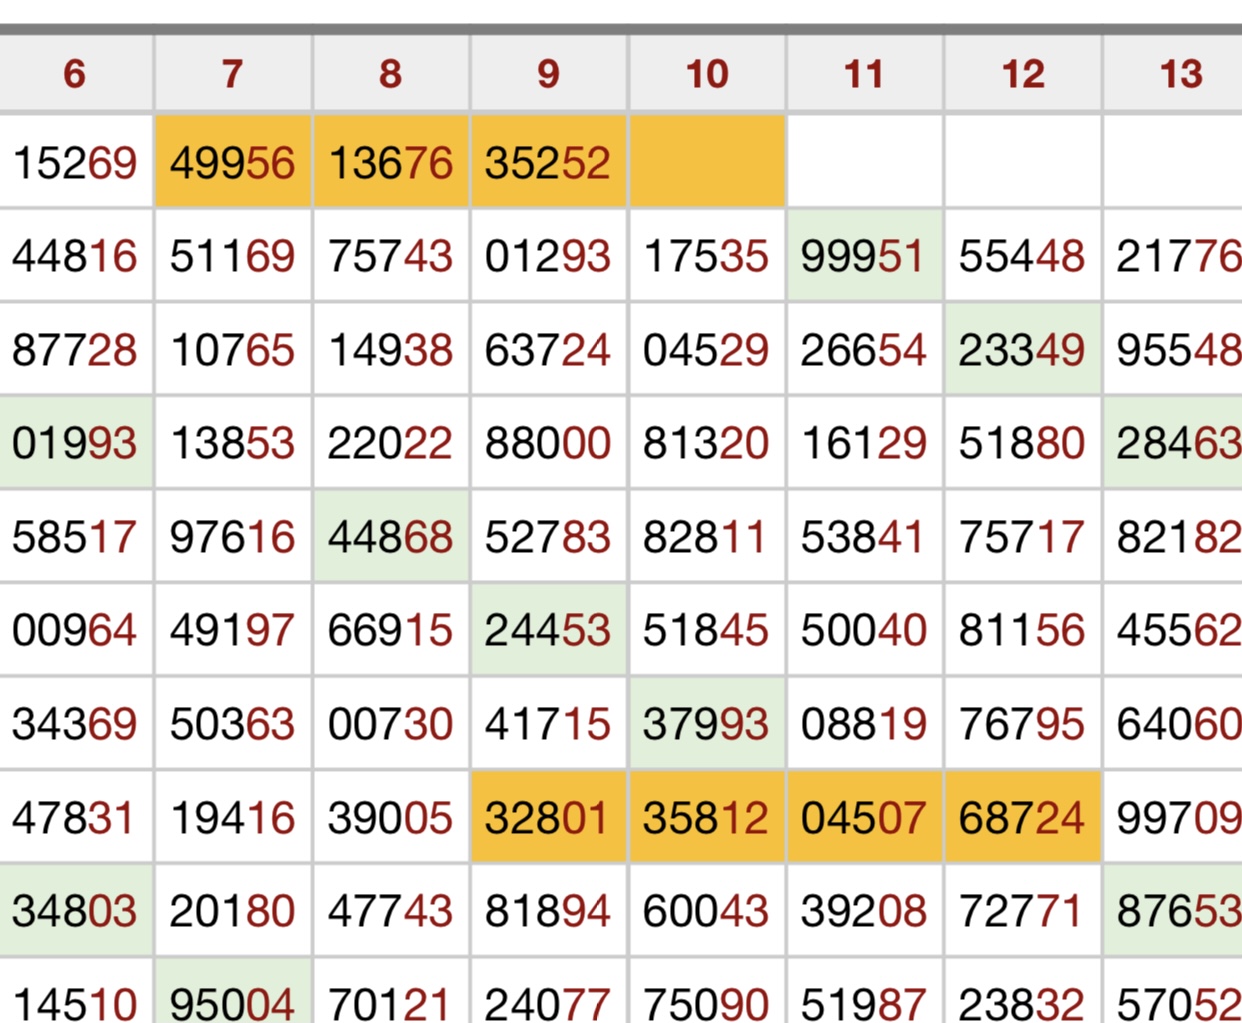Select the empty orange cell under column 10

coord(706,163)
